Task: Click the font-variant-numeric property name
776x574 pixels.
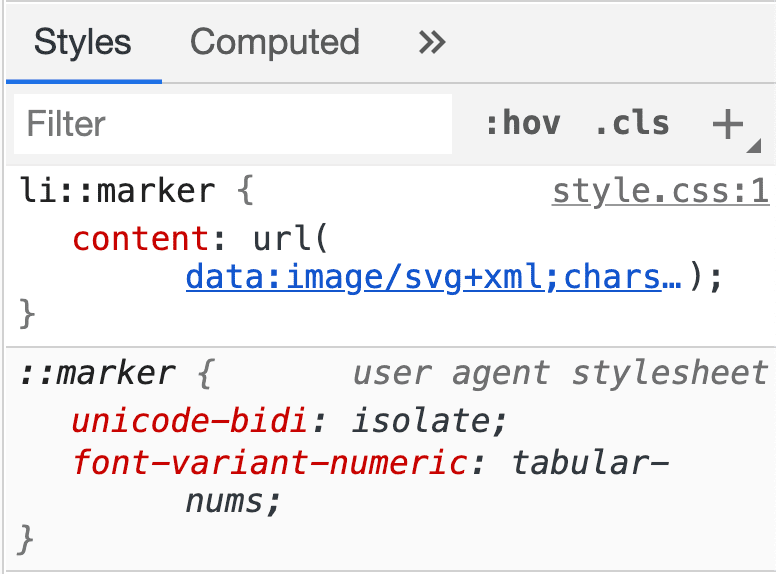Action: [x=268, y=464]
